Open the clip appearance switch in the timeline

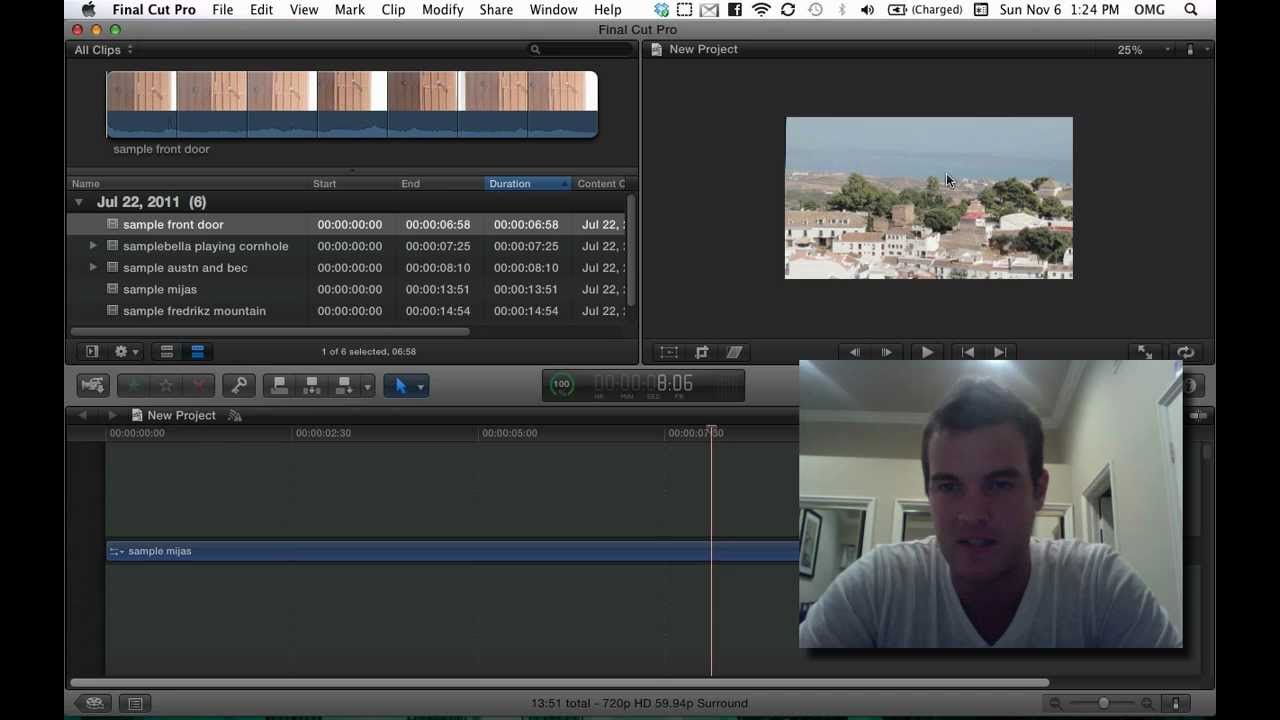1176,703
